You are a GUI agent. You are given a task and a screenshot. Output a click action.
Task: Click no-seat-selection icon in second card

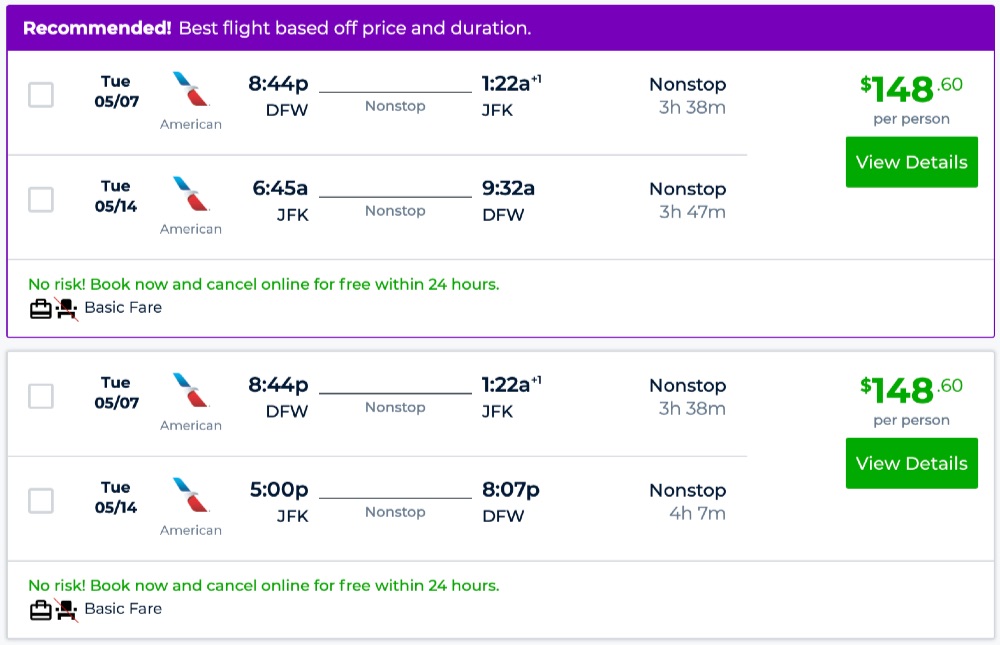67,610
